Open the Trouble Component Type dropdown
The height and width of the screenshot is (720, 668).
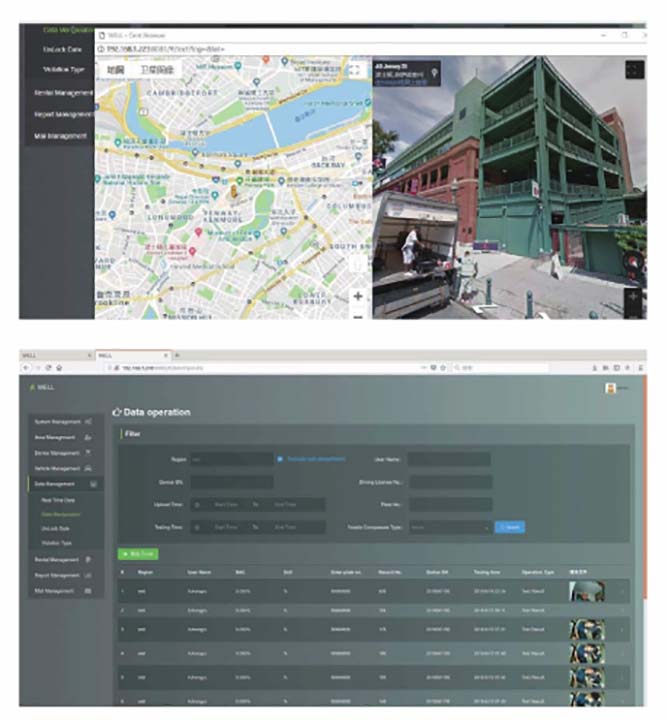(x=450, y=526)
